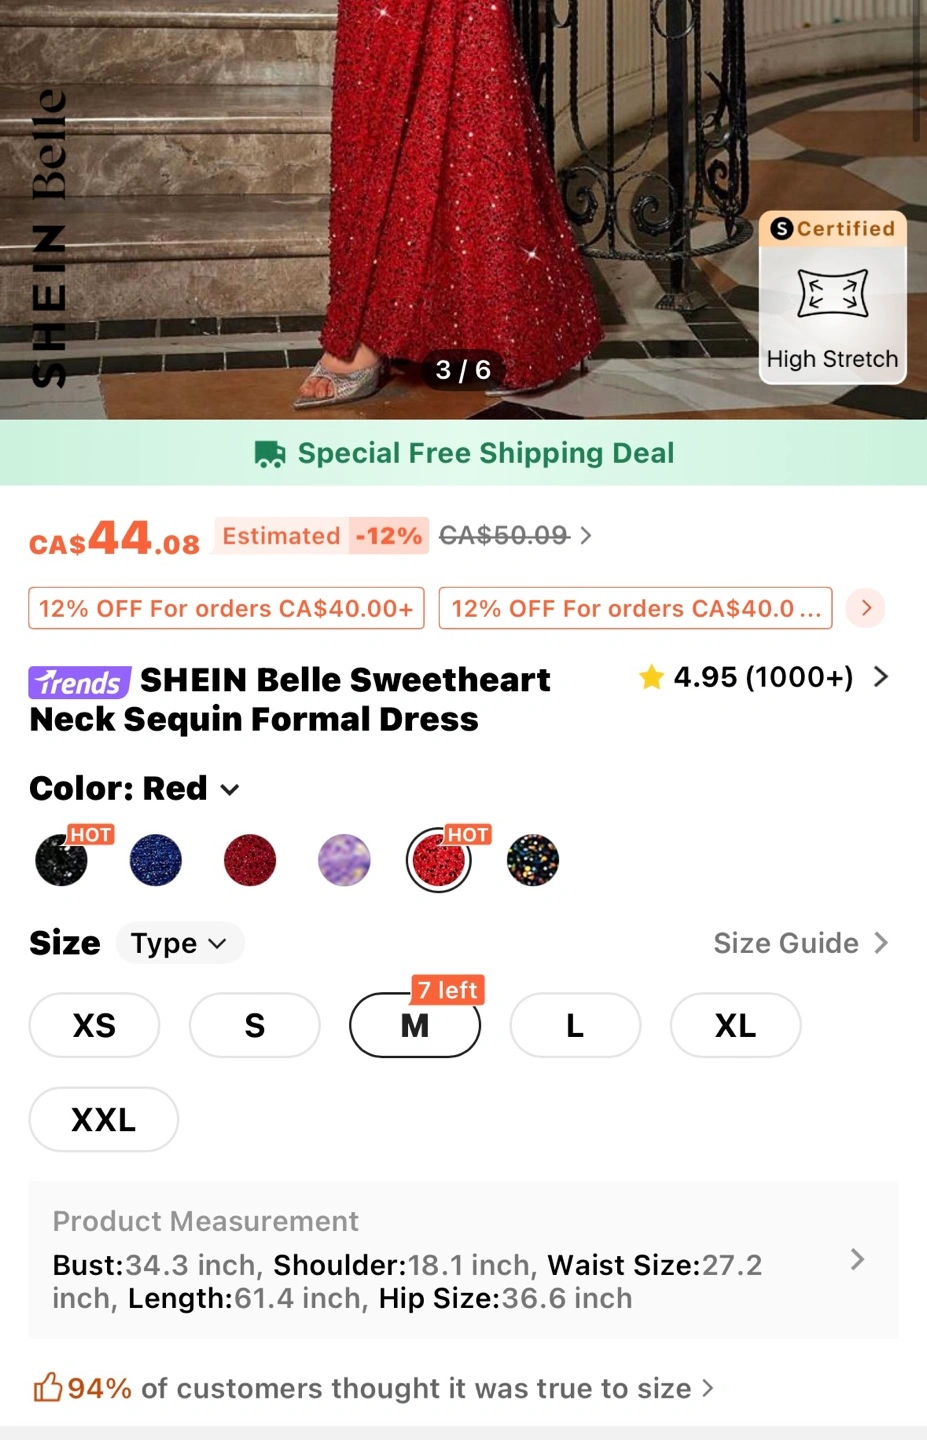Choose the navy blue sequin color swatch
Viewport: 927px width, 1440px height.
(x=156, y=860)
